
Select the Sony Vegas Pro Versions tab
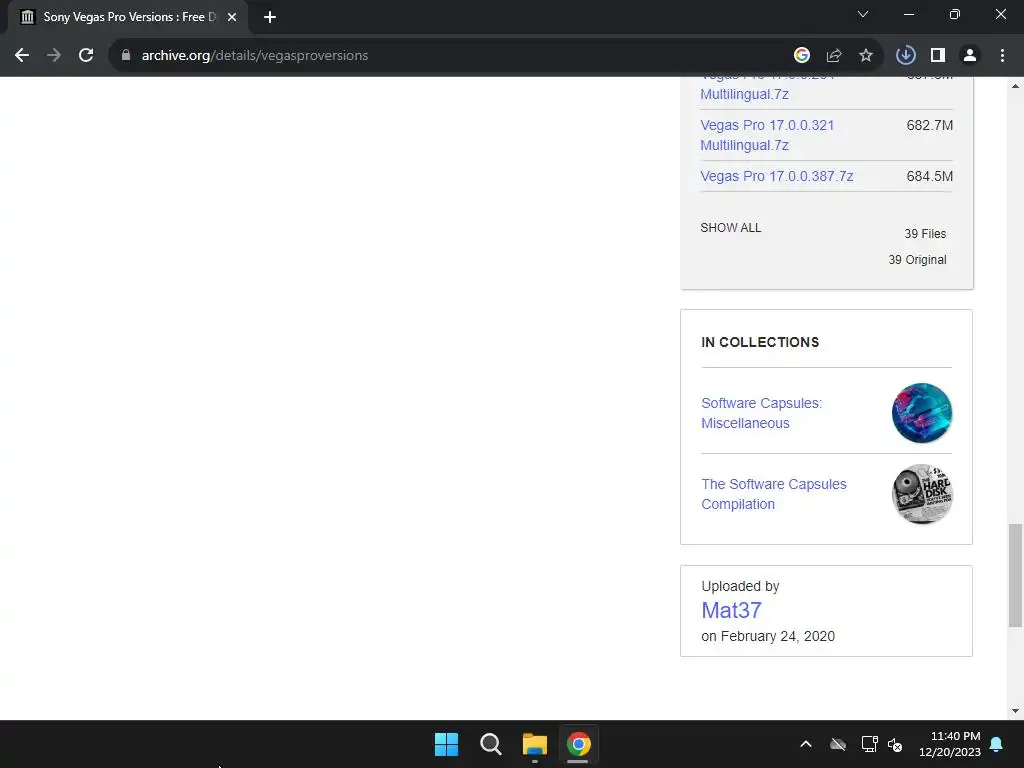[127, 17]
